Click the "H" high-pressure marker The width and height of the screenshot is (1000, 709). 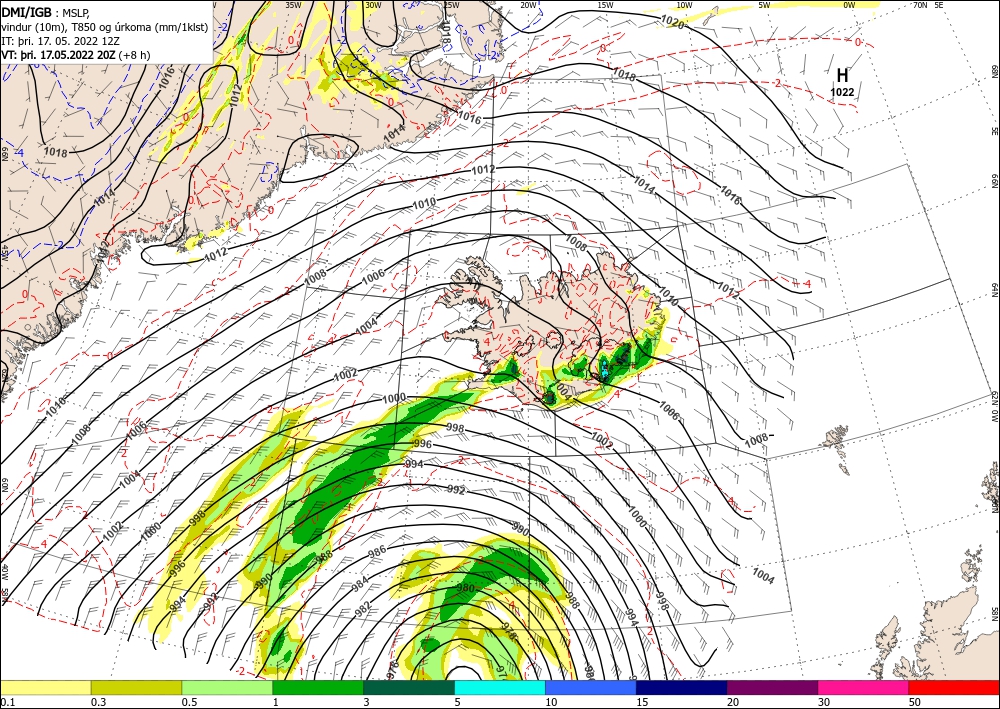click(842, 75)
